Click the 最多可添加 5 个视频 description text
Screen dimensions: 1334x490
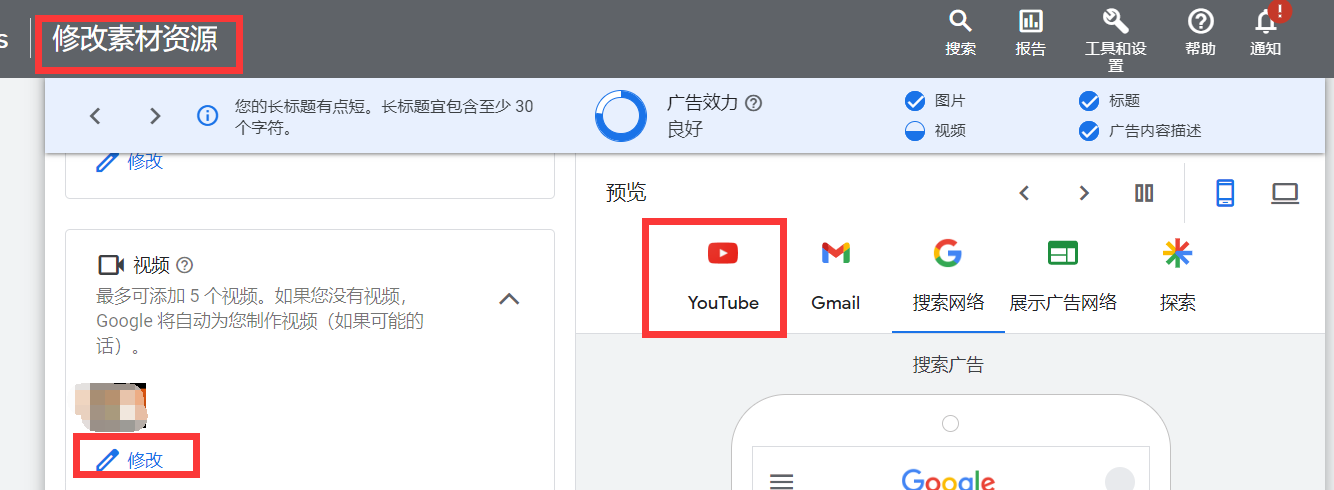pyautogui.click(x=260, y=321)
